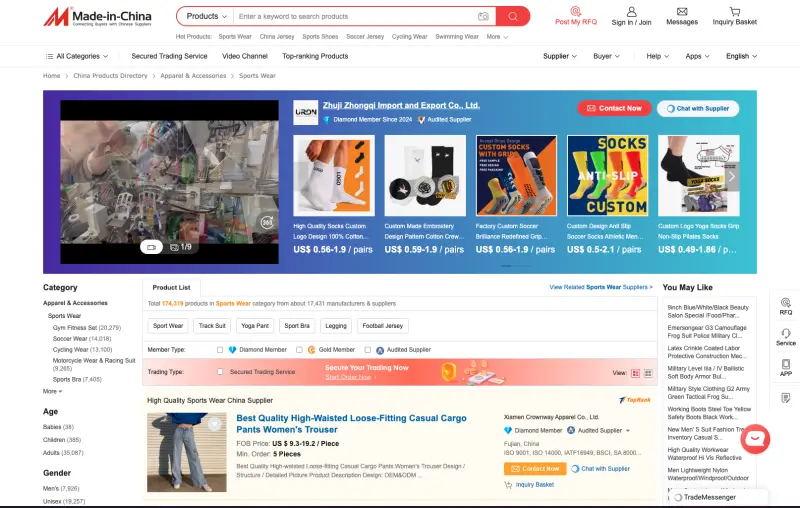Screen dimensions: 800x508
Task: Open the Inquiry Basket cart icon
Action: [x=735, y=11]
